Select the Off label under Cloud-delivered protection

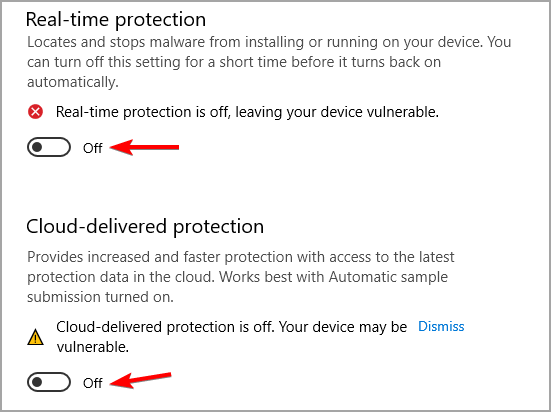[93, 383]
